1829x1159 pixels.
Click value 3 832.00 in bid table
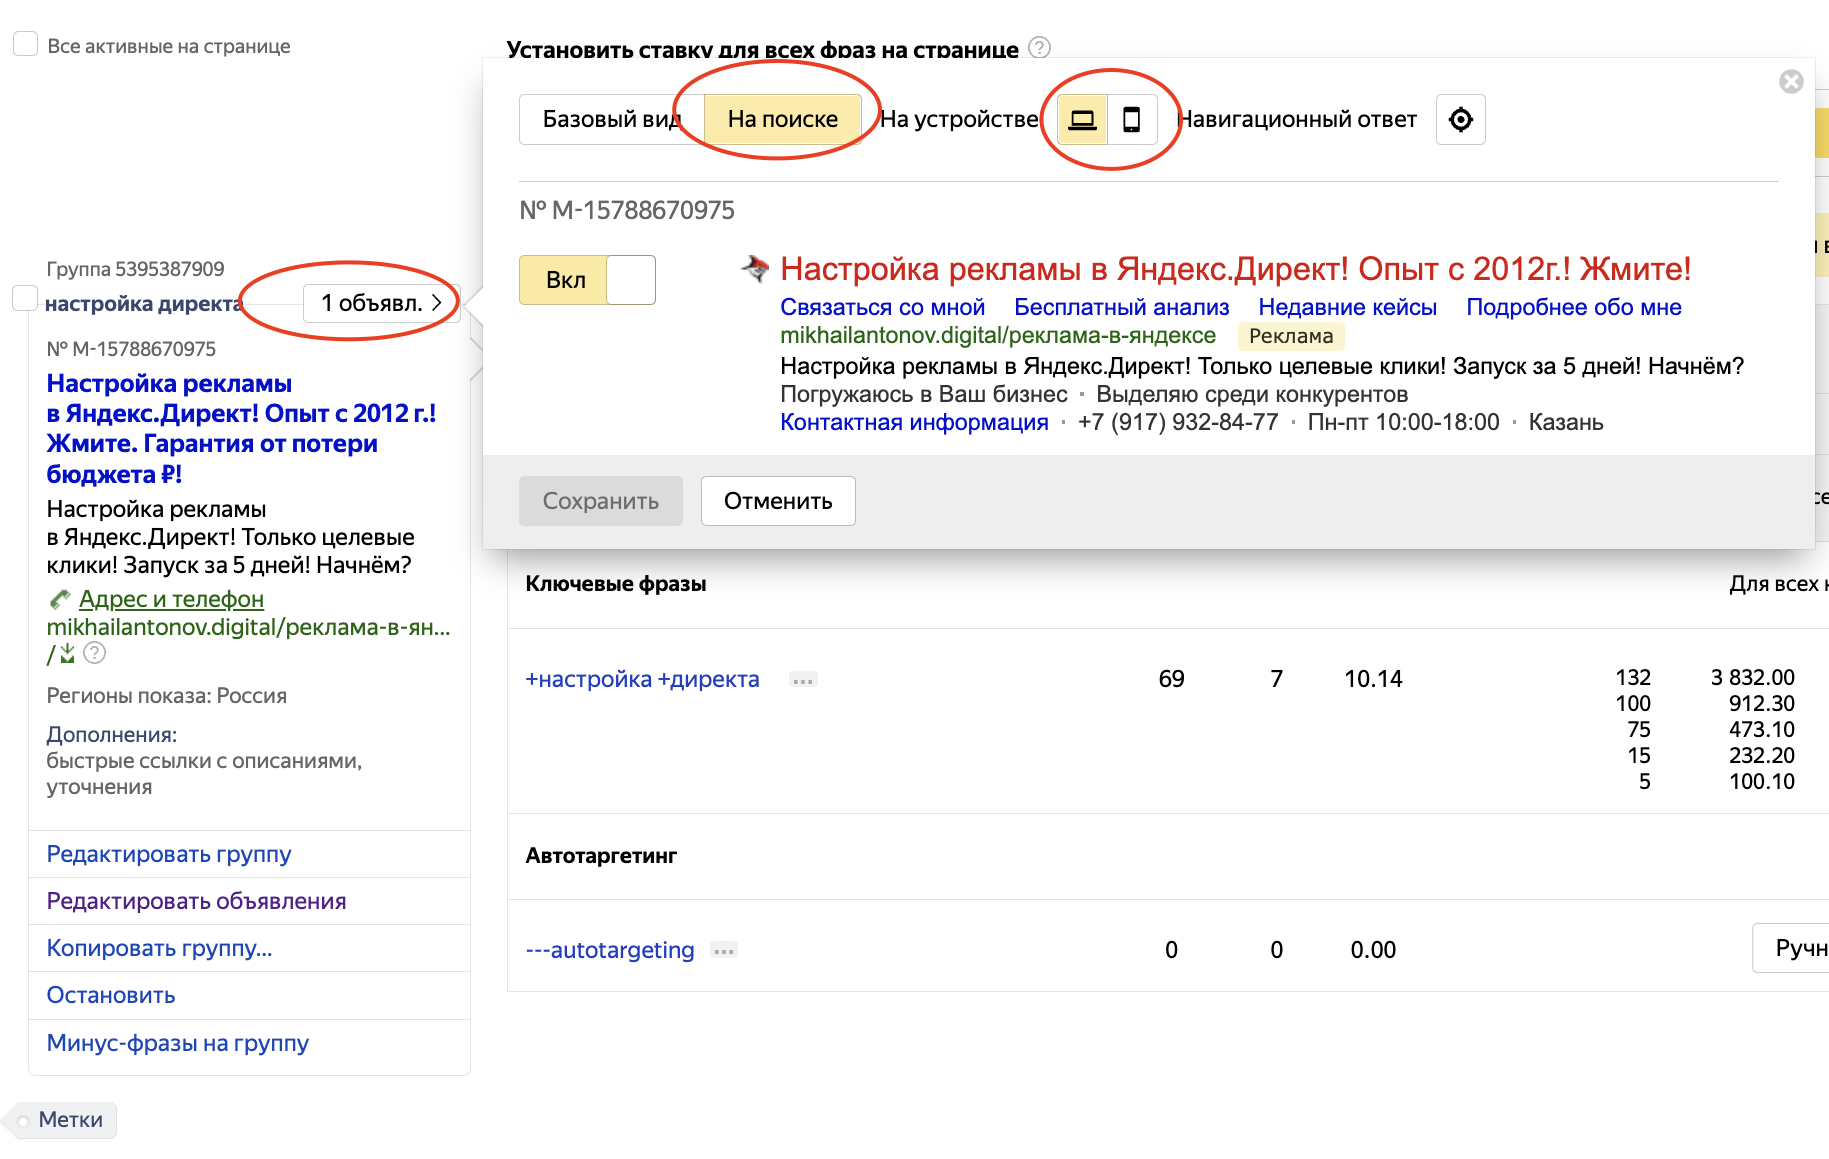click(x=1753, y=677)
